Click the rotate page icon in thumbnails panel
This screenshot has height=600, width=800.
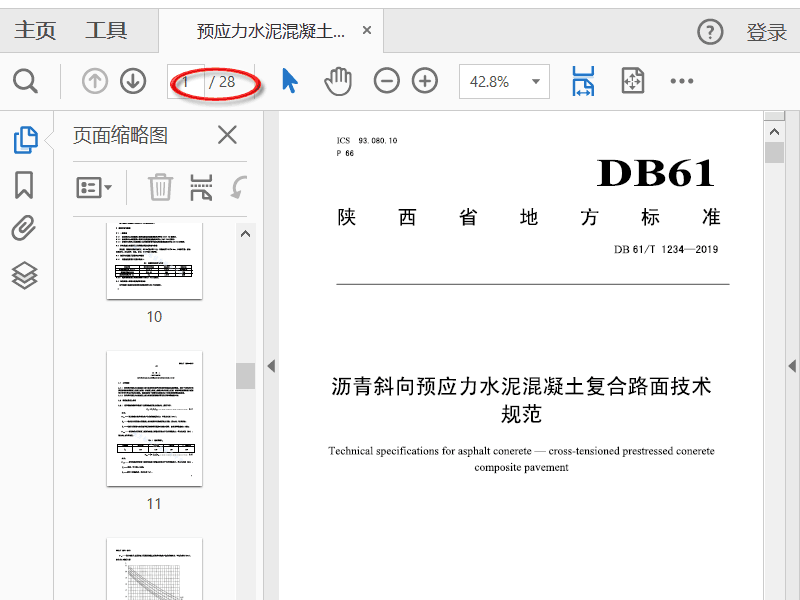(x=239, y=187)
